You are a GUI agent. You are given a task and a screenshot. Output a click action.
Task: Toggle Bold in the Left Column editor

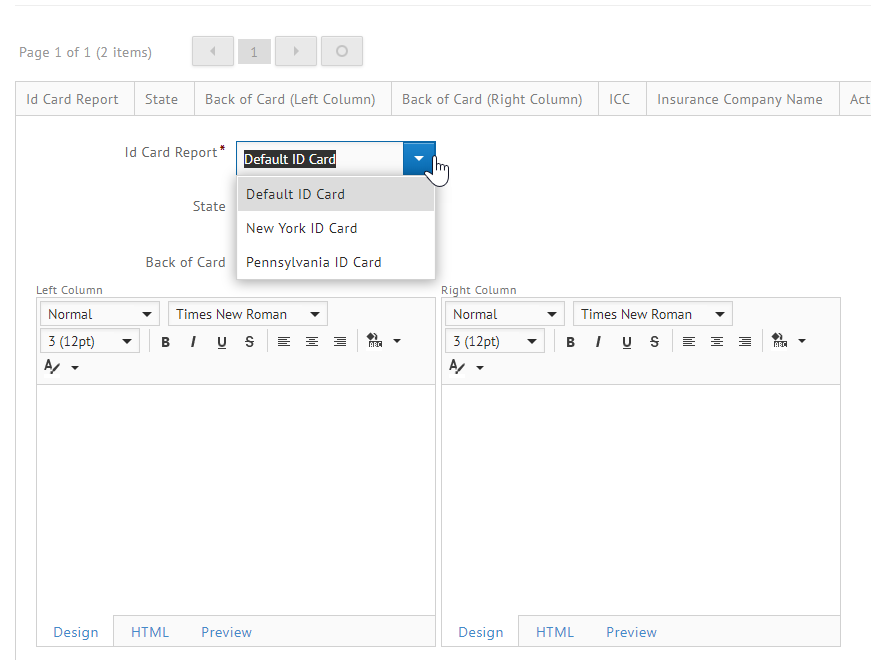[165, 342]
